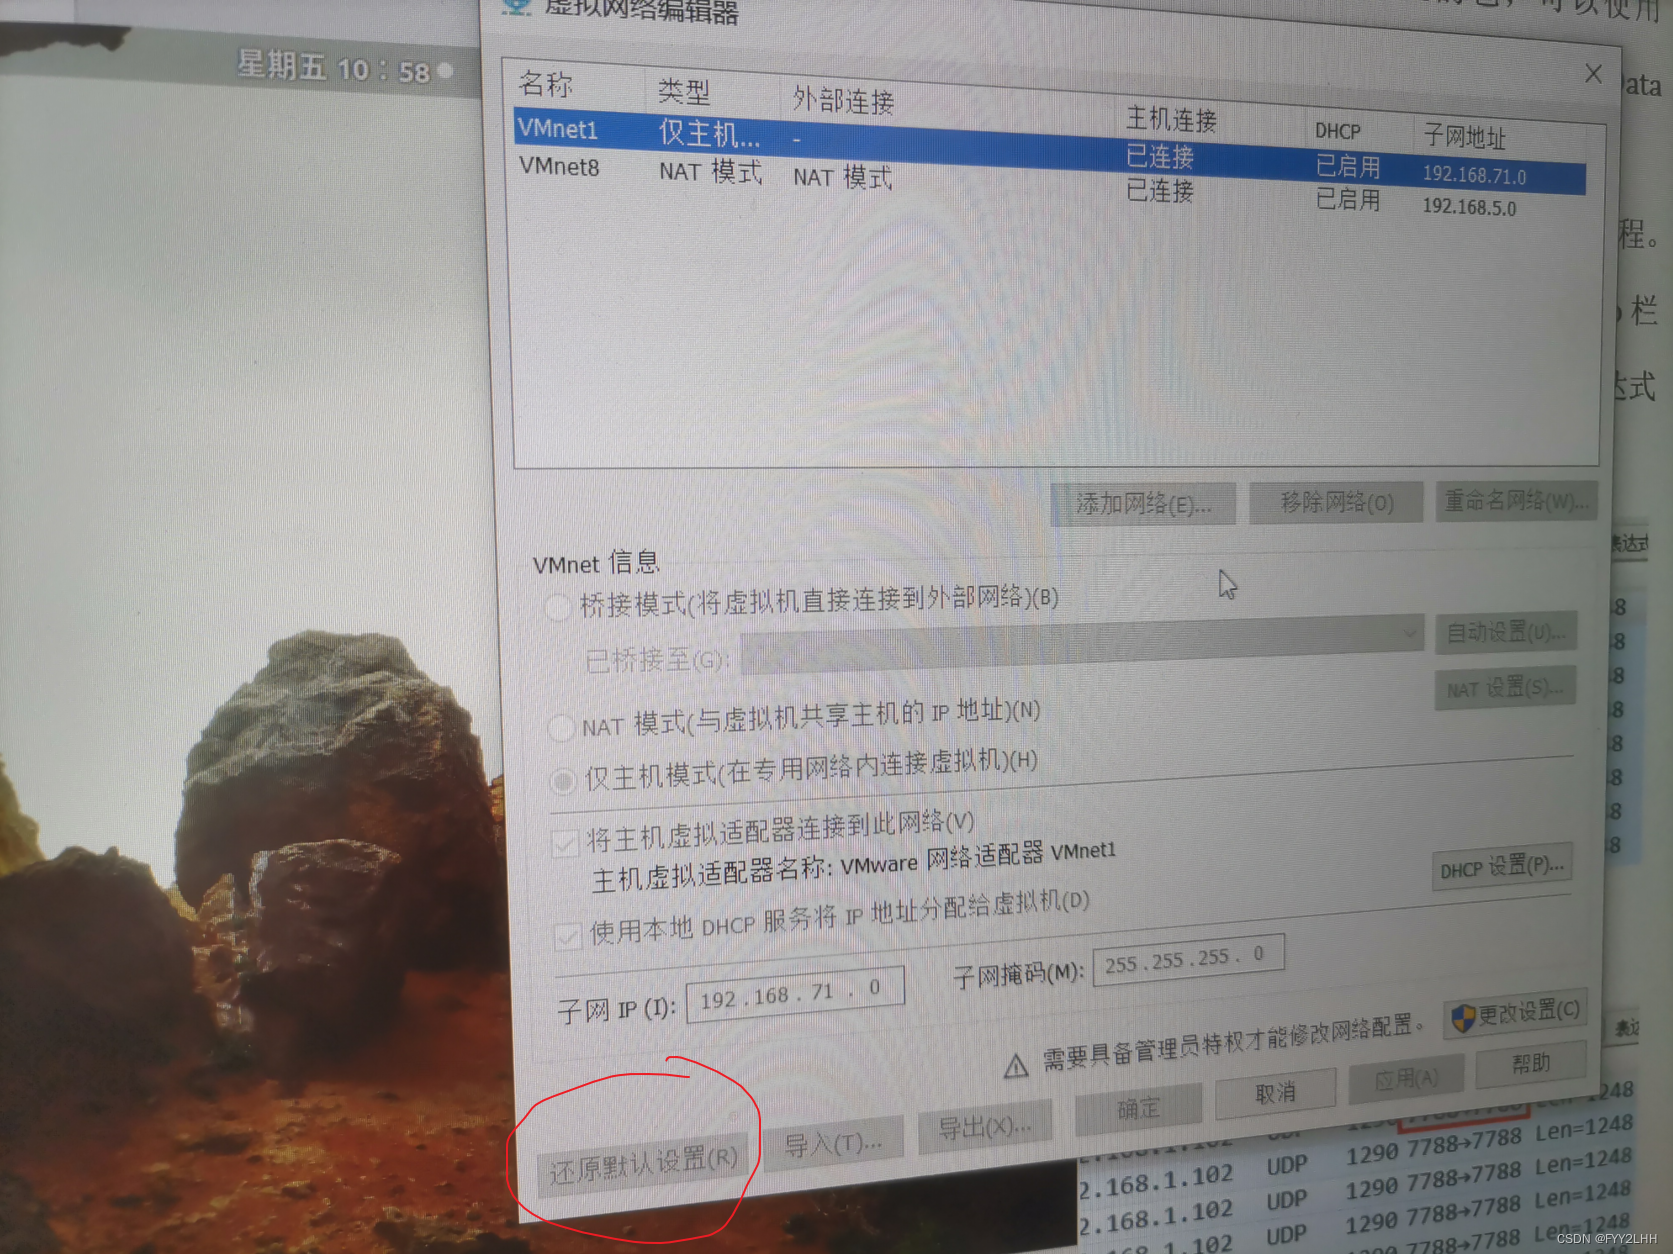Click the 导入(T) button
Viewport: 1673px width, 1254px height.
[x=833, y=1143]
